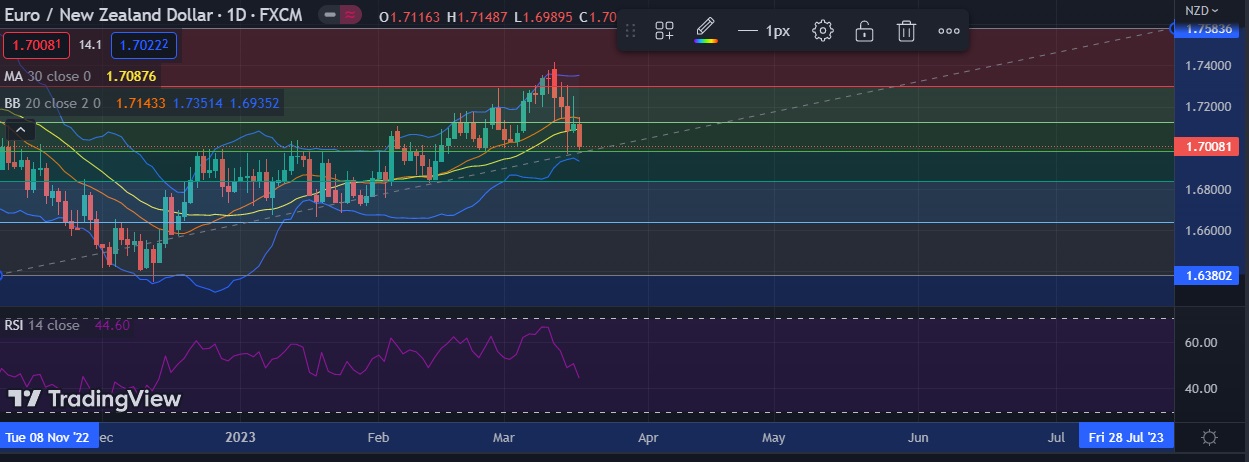Delete the drawing with the trash icon
The image size is (1249, 462).
(x=906, y=31)
